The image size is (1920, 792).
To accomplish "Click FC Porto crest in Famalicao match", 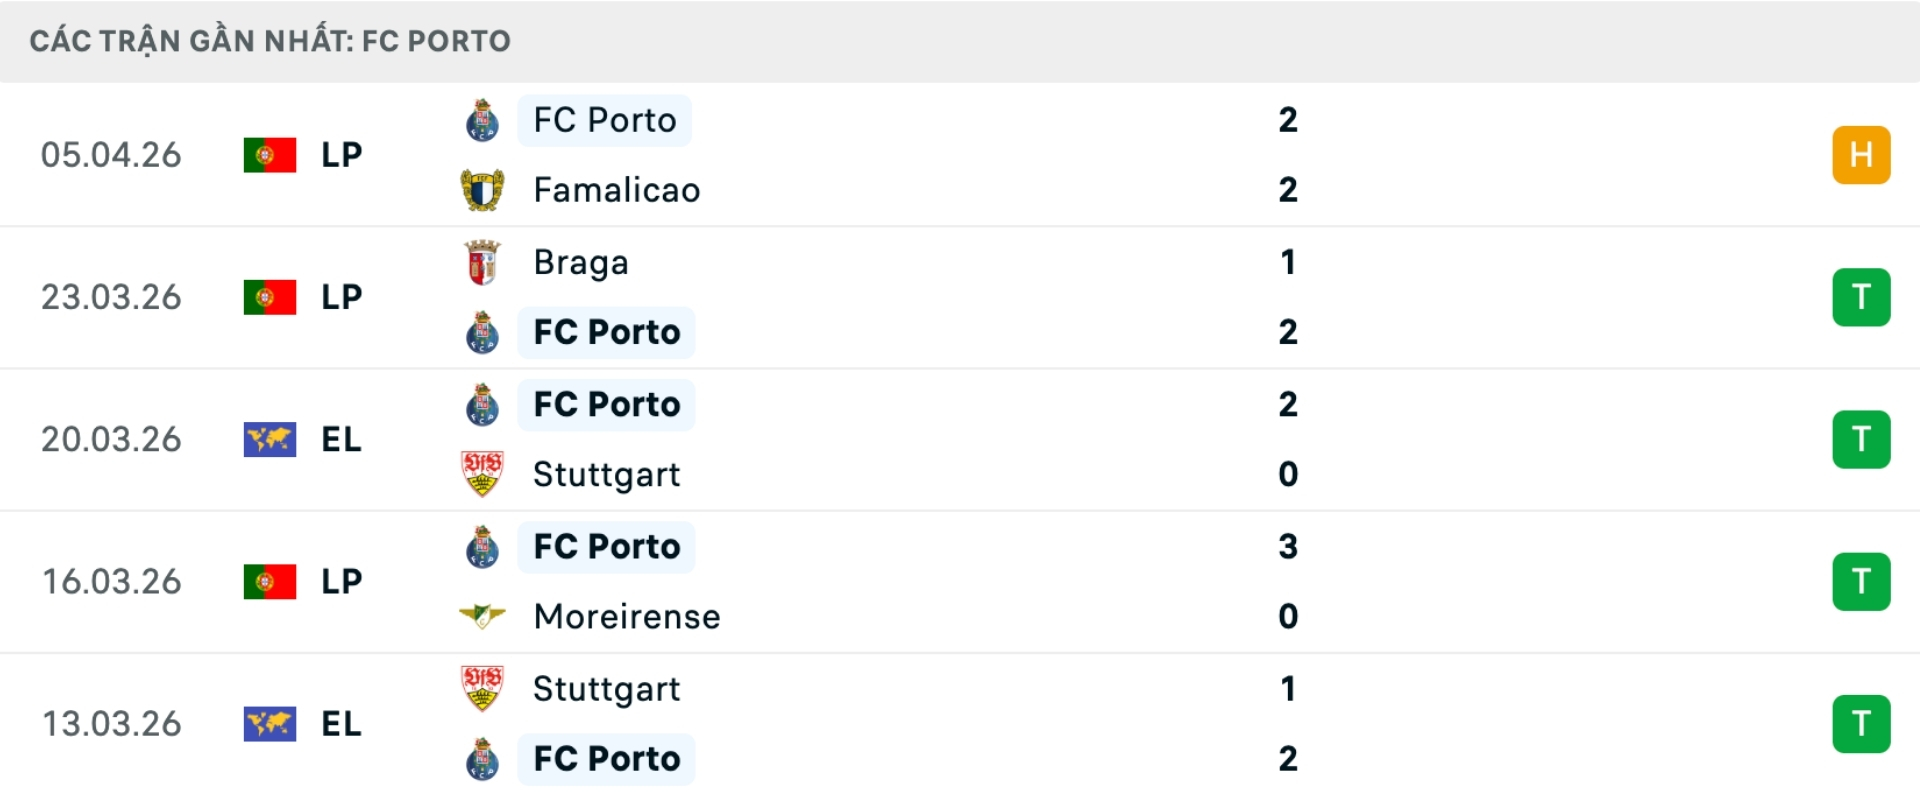I will pyautogui.click(x=482, y=120).
